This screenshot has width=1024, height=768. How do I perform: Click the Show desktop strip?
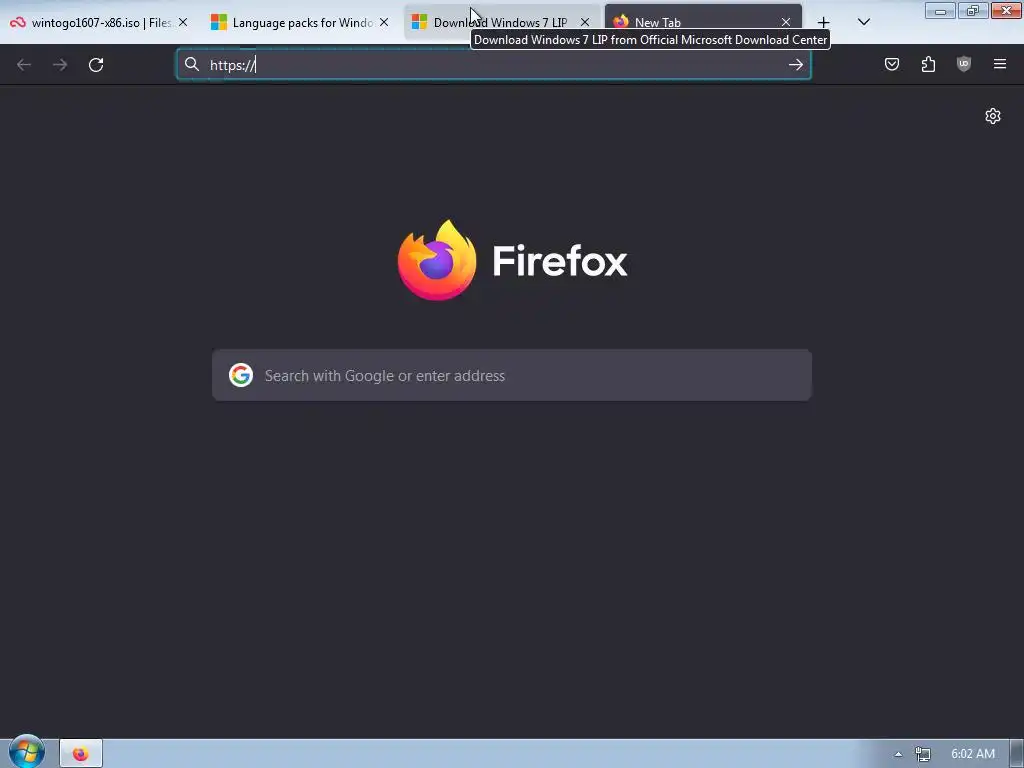click(1017, 754)
